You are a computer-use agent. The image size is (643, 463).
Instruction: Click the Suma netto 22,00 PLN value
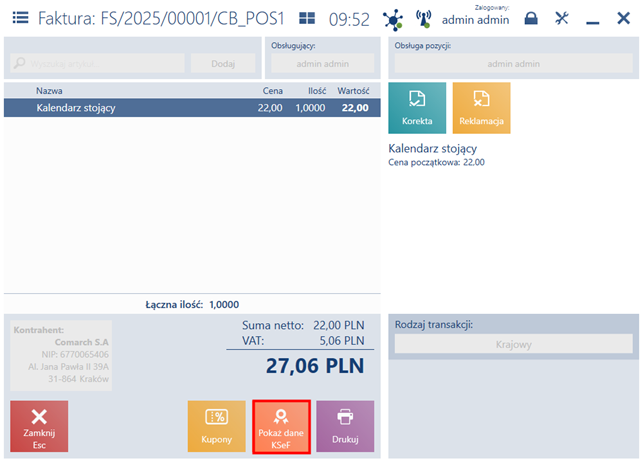tap(339, 325)
